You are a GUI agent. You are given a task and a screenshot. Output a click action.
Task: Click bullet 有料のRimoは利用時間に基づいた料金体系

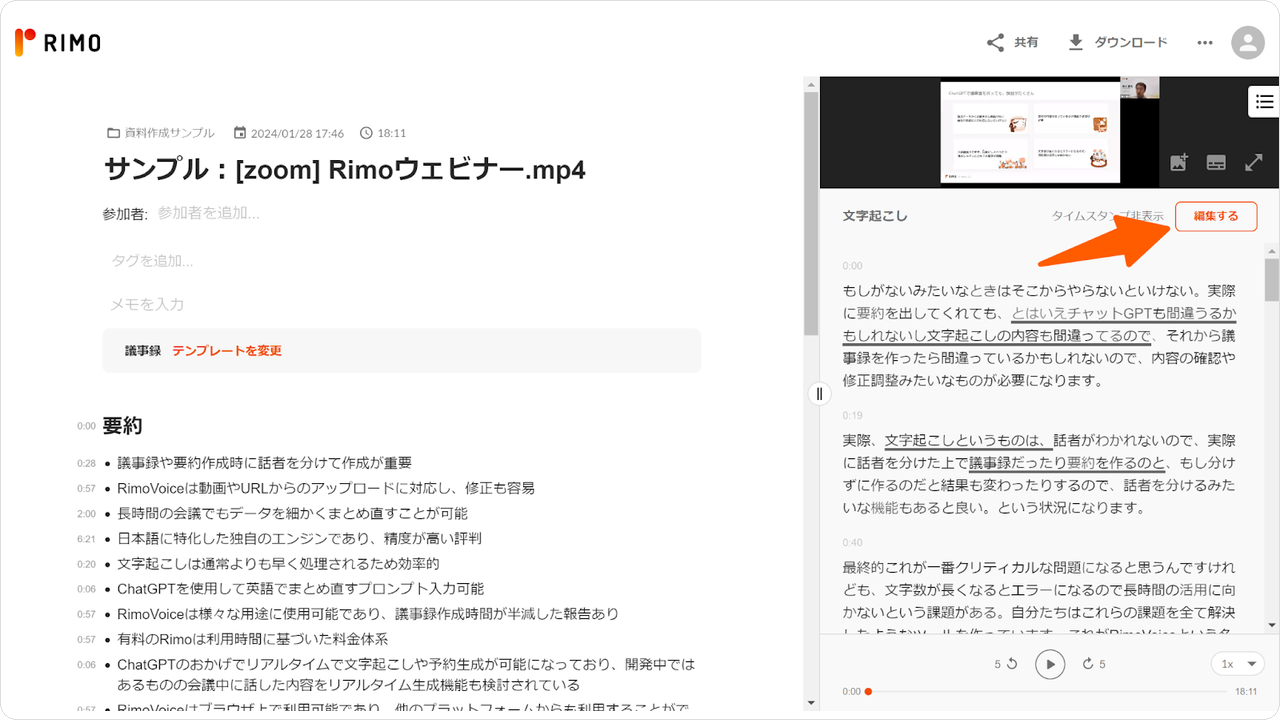[x=252, y=639]
